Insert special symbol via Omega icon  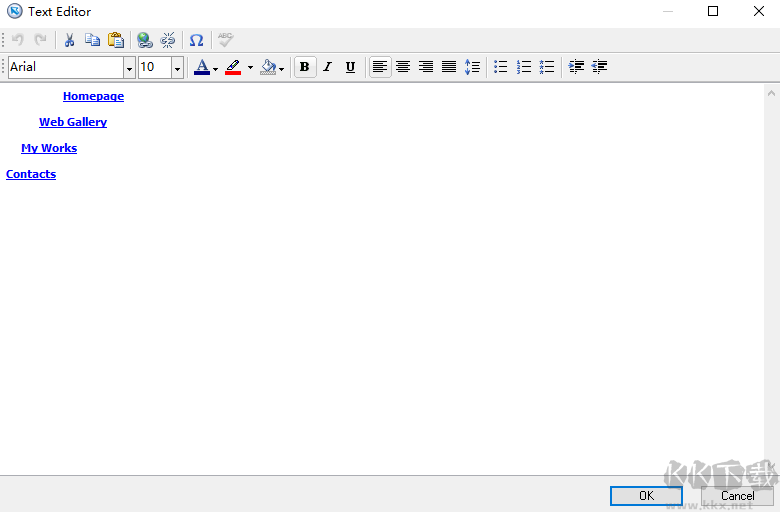(196, 40)
